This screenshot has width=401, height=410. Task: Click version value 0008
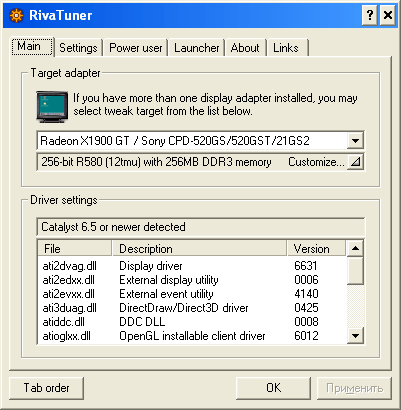[x=306, y=322]
